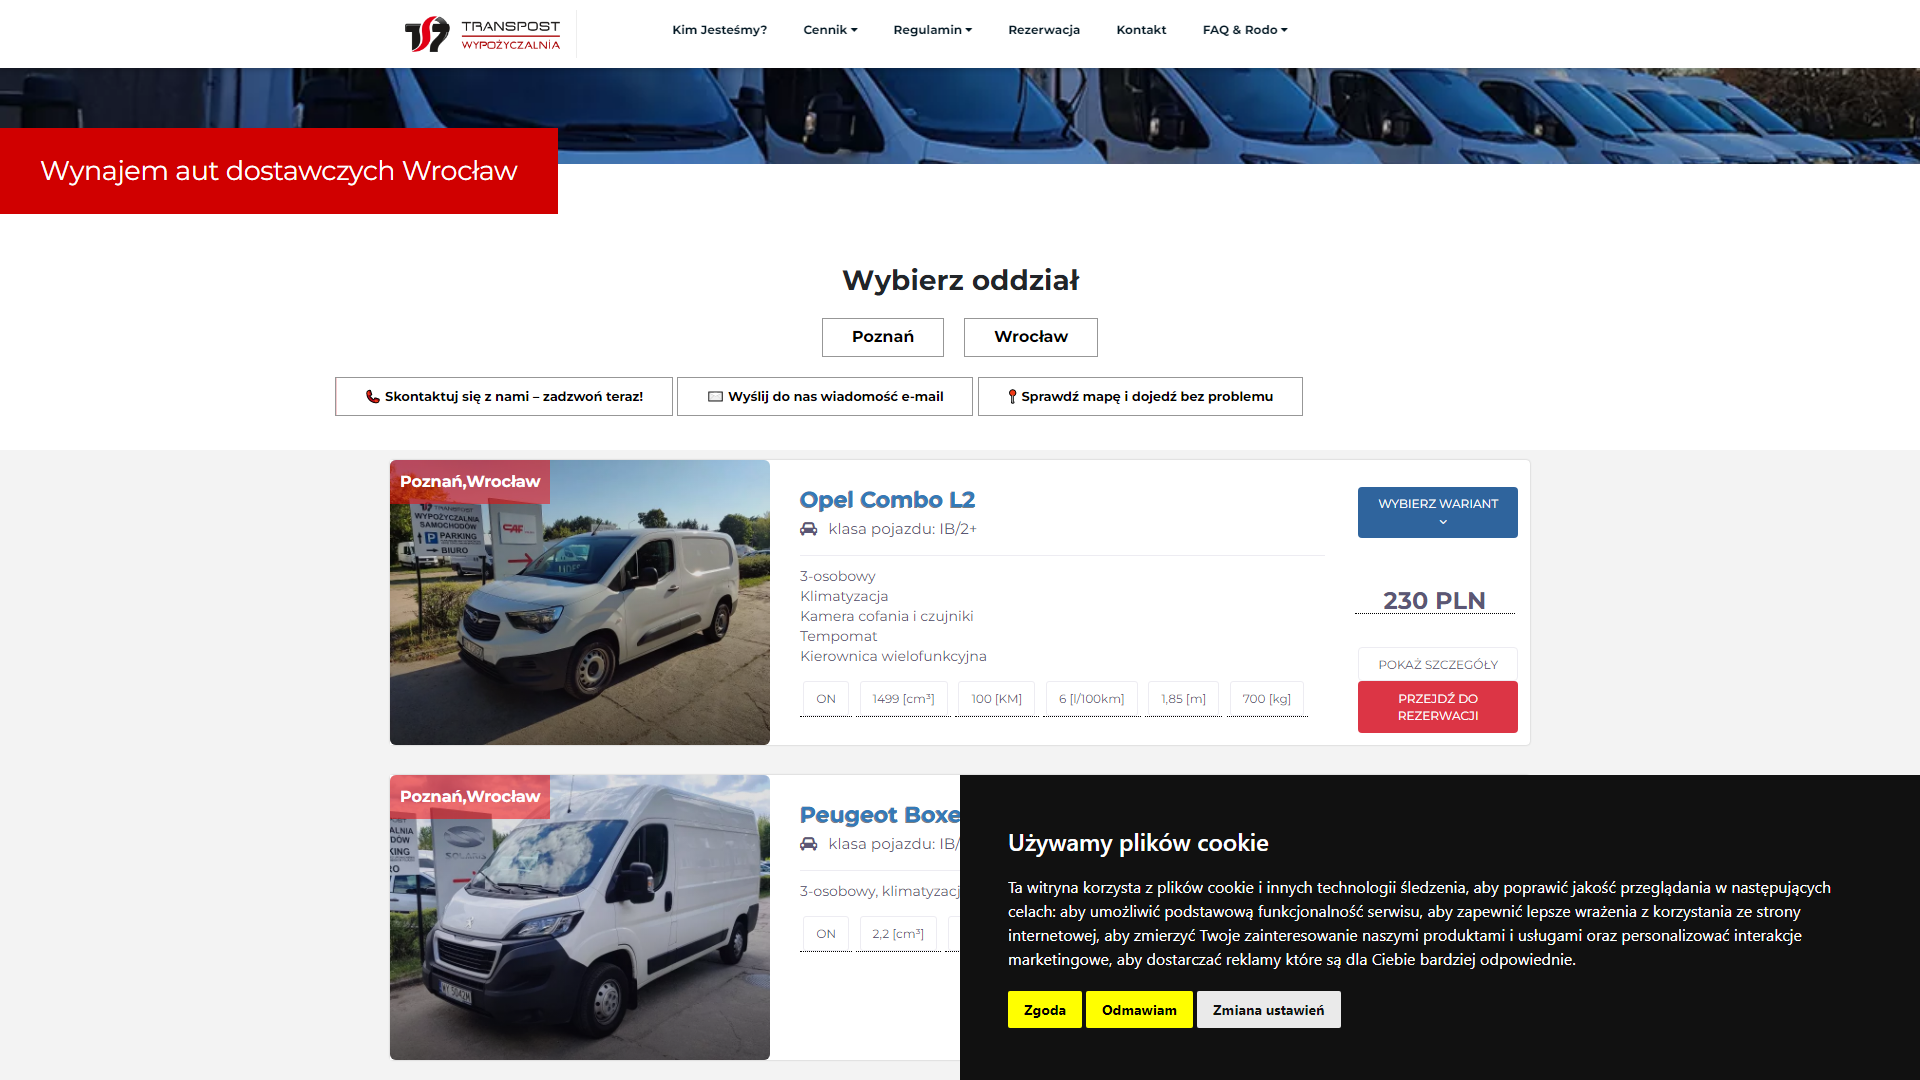The image size is (1920, 1080).
Task: Open the Kim Jesteśmy? menu item
Action: (x=719, y=30)
